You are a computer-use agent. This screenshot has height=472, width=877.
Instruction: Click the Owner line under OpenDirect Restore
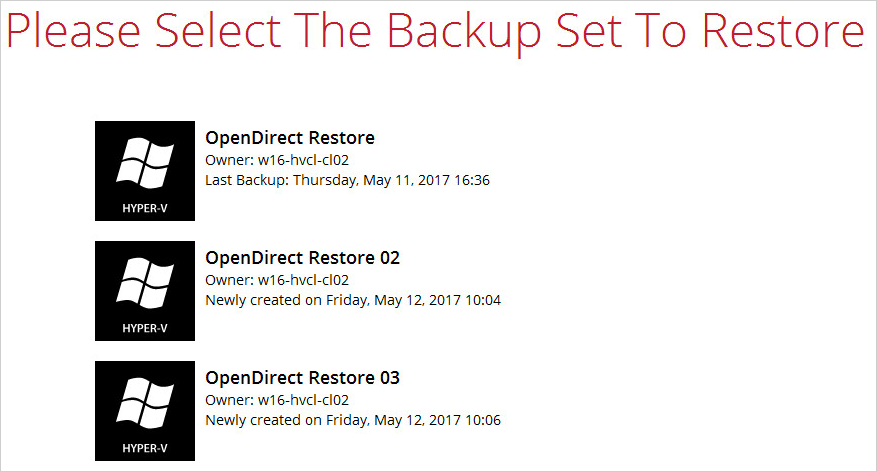(x=277, y=161)
